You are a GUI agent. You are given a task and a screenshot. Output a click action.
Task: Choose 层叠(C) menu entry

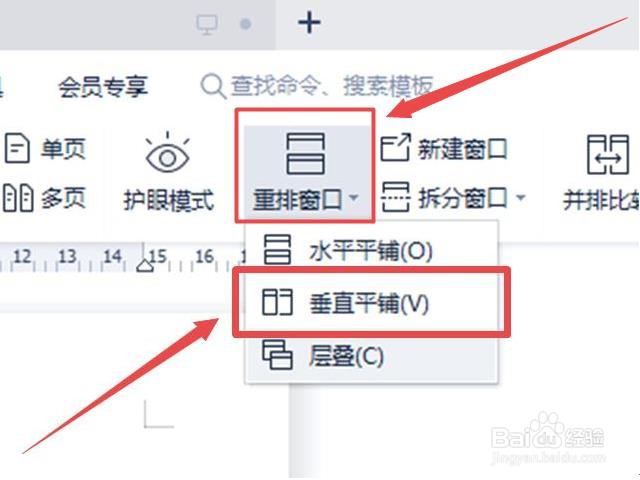point(371,356)
